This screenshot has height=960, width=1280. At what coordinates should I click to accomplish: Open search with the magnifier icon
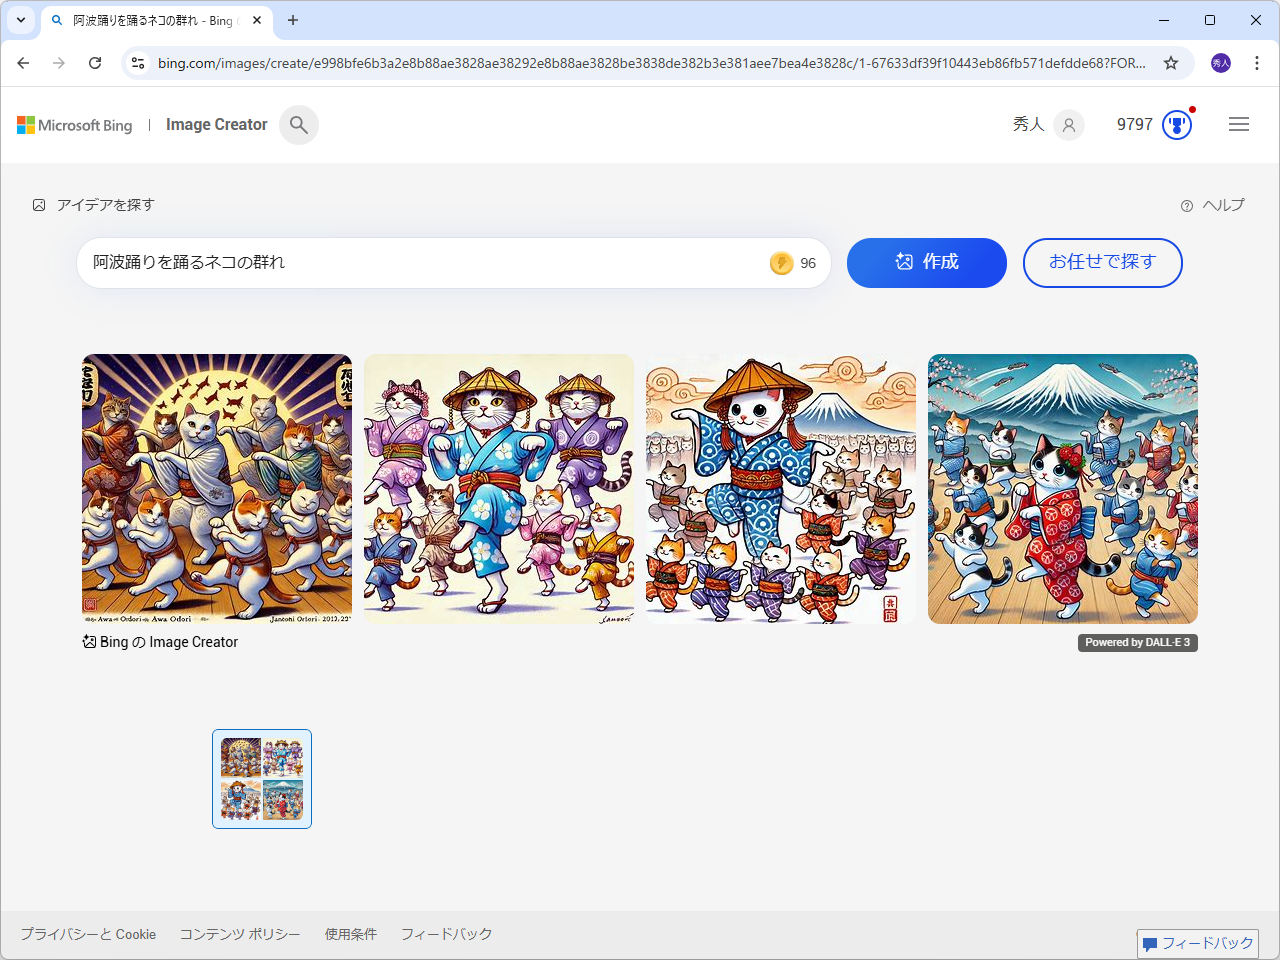[298, 124]
